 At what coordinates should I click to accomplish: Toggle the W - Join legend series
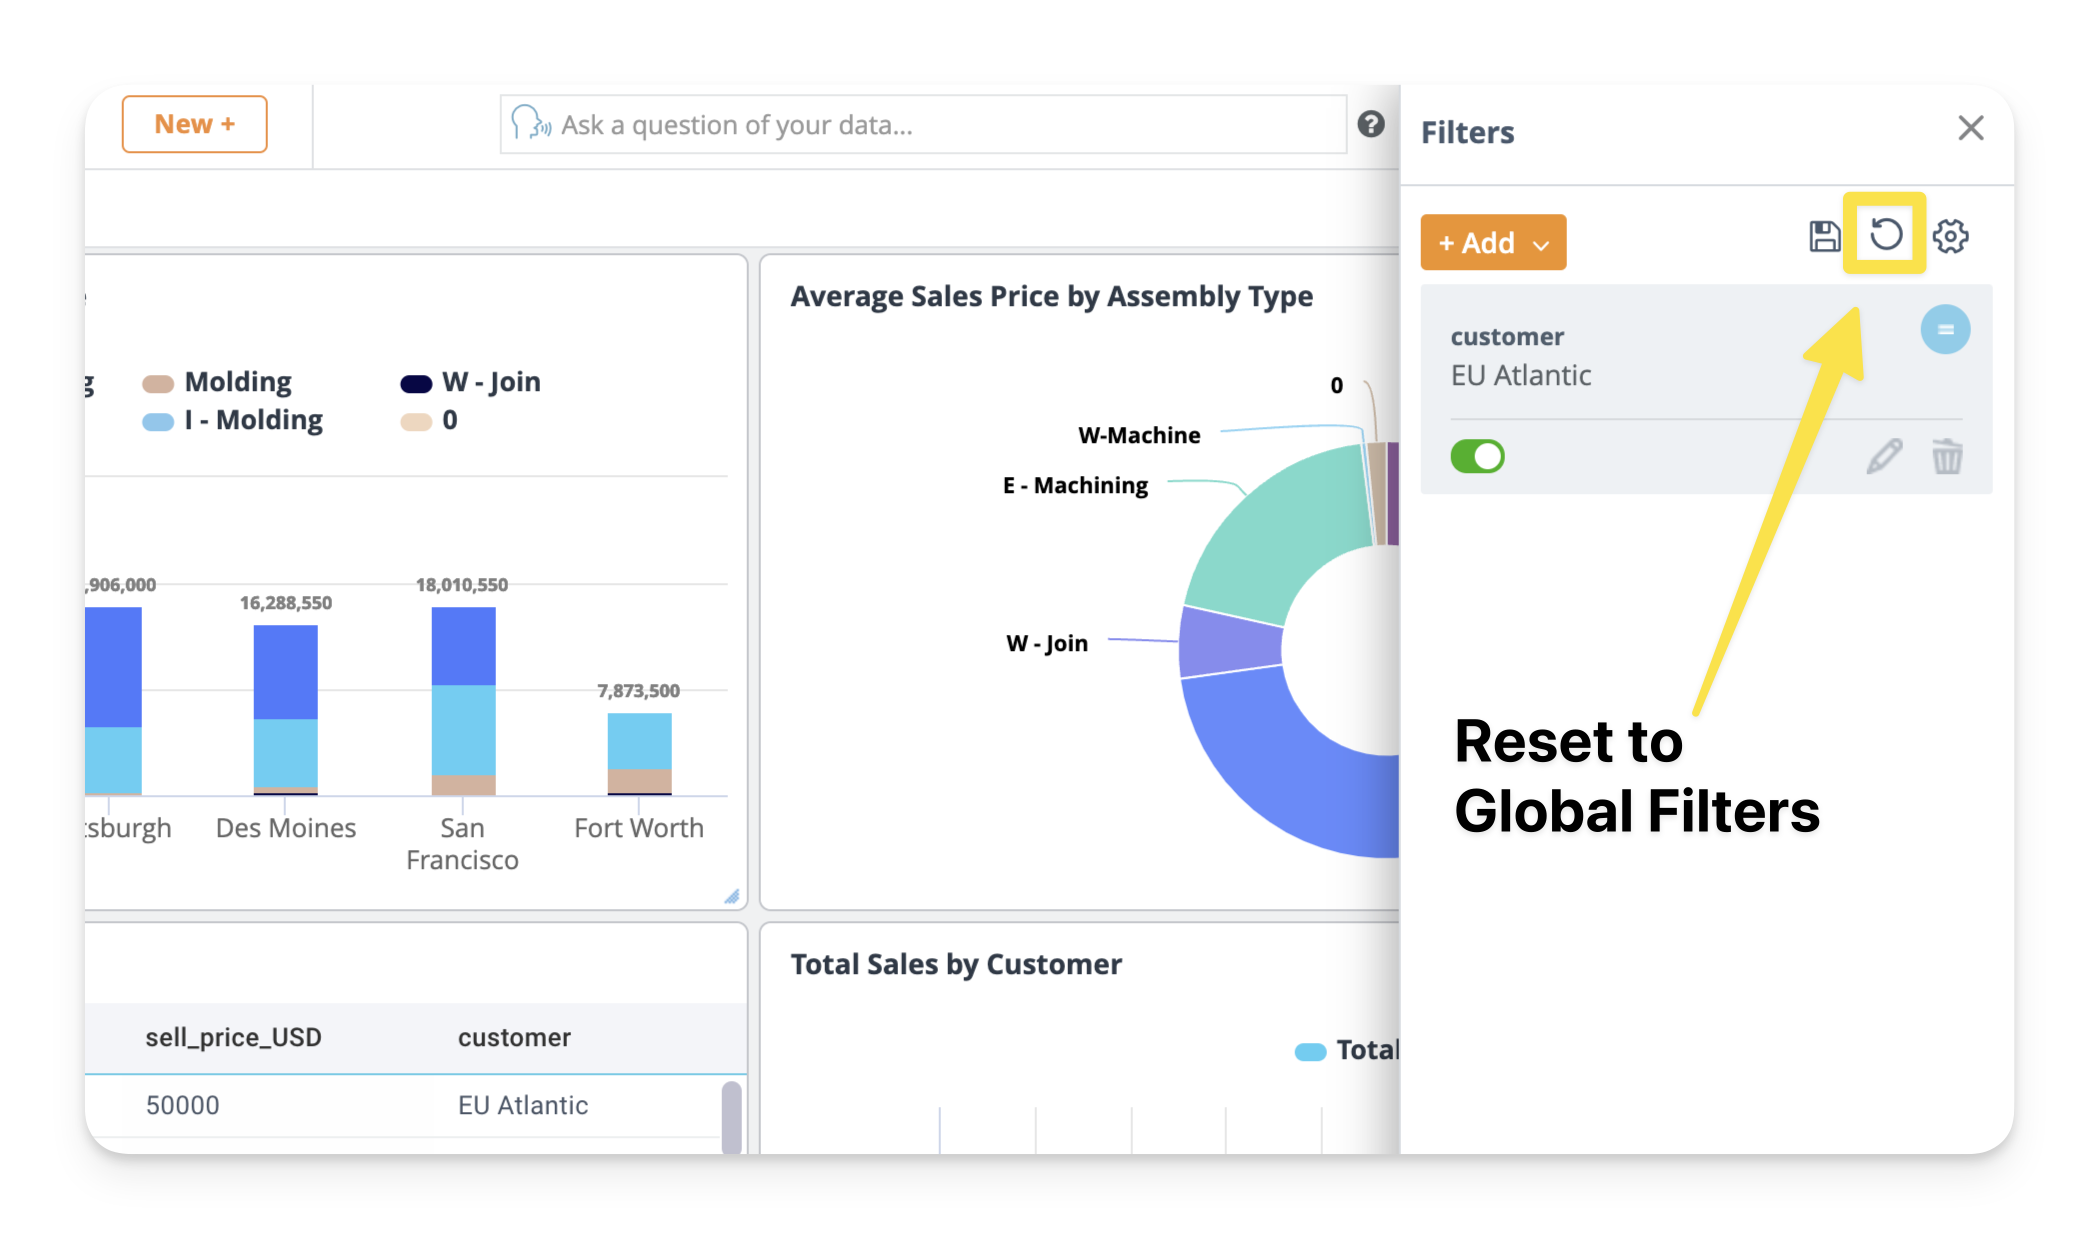click(x=490, y=382)
